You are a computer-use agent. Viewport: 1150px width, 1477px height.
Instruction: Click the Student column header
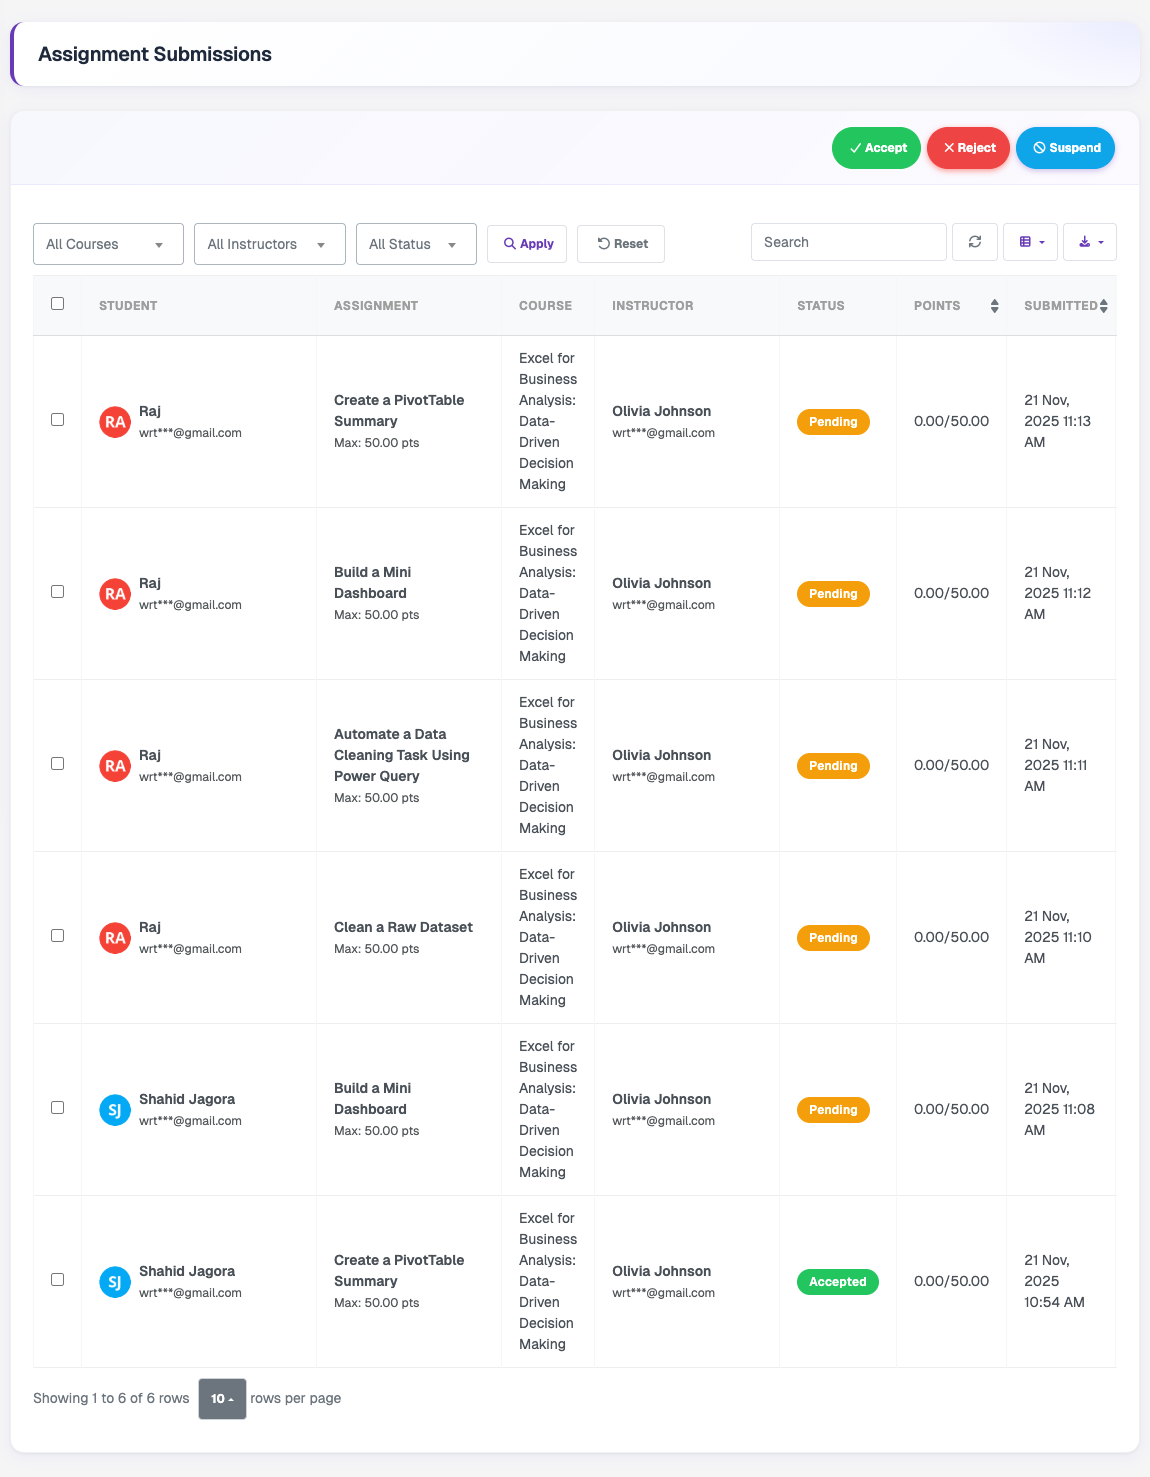(128, 306)
